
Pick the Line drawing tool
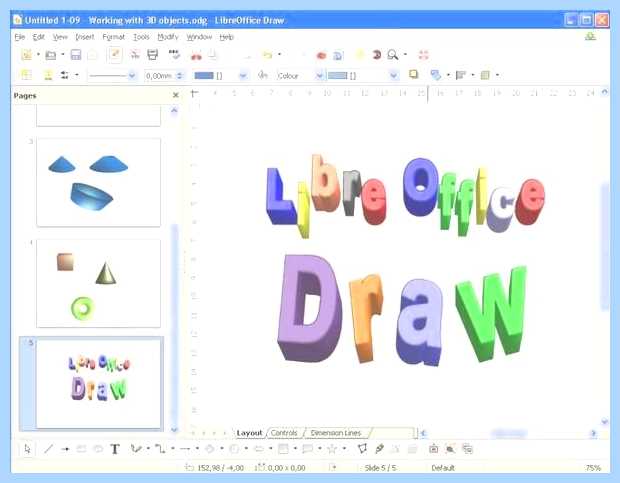[x=49, y=449]
